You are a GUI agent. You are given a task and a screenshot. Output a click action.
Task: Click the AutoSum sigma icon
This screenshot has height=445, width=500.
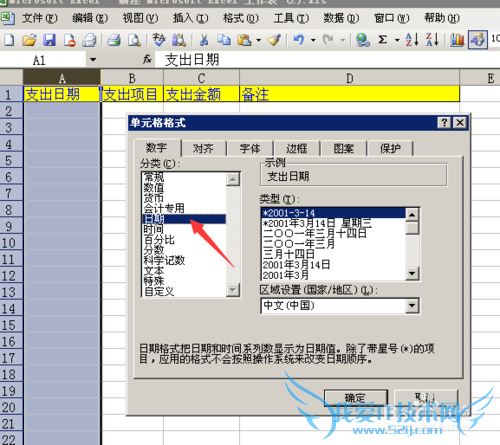click(383, 40)
